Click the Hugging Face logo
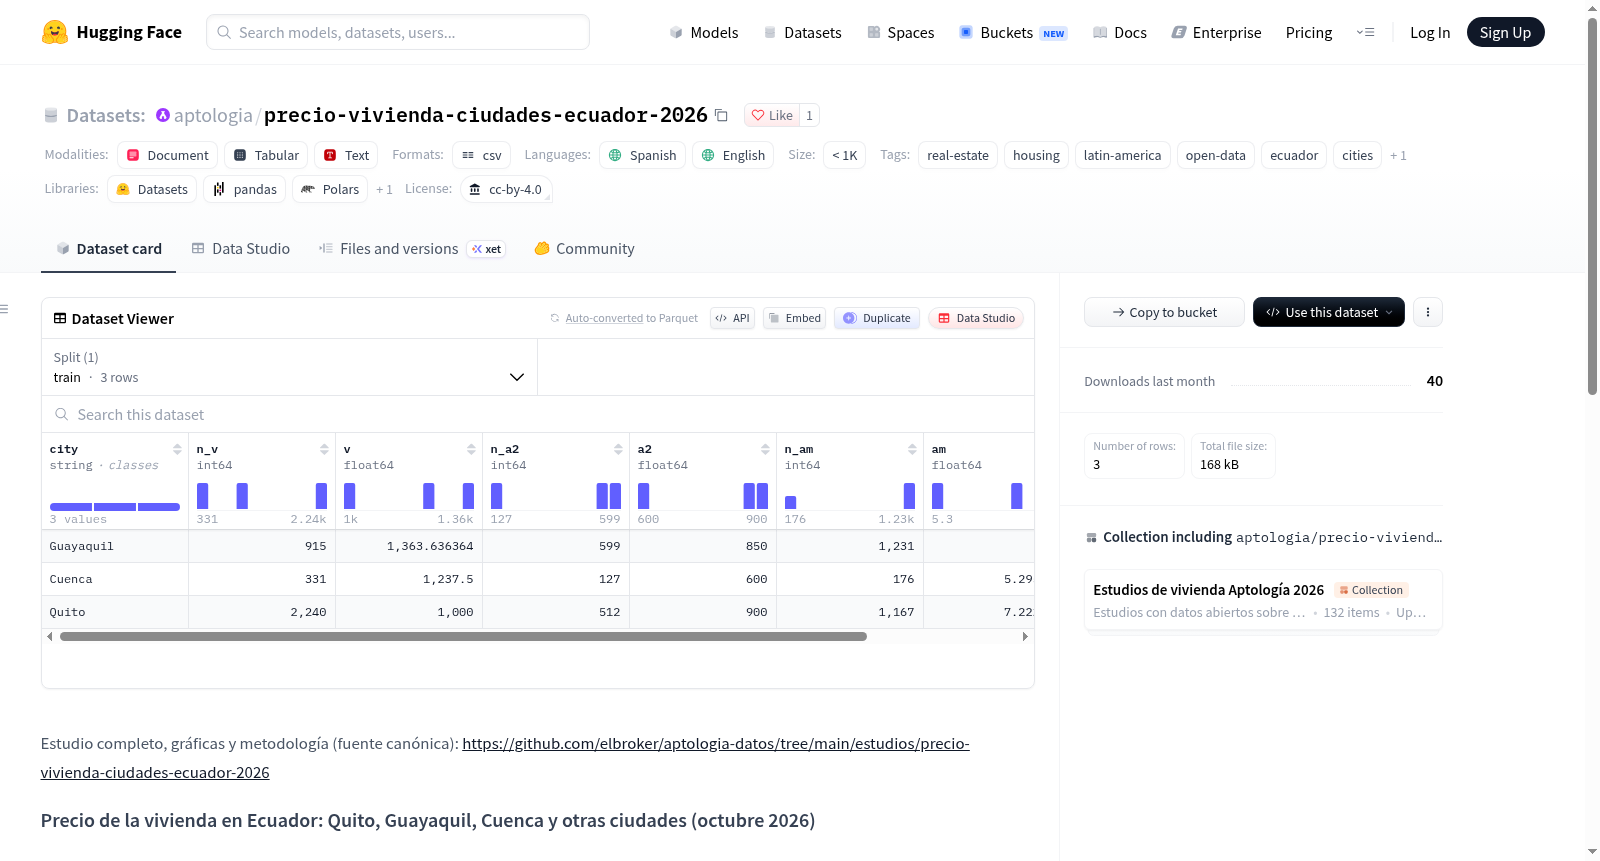Viewport: 1600px width, 861px height. (112, 32)
